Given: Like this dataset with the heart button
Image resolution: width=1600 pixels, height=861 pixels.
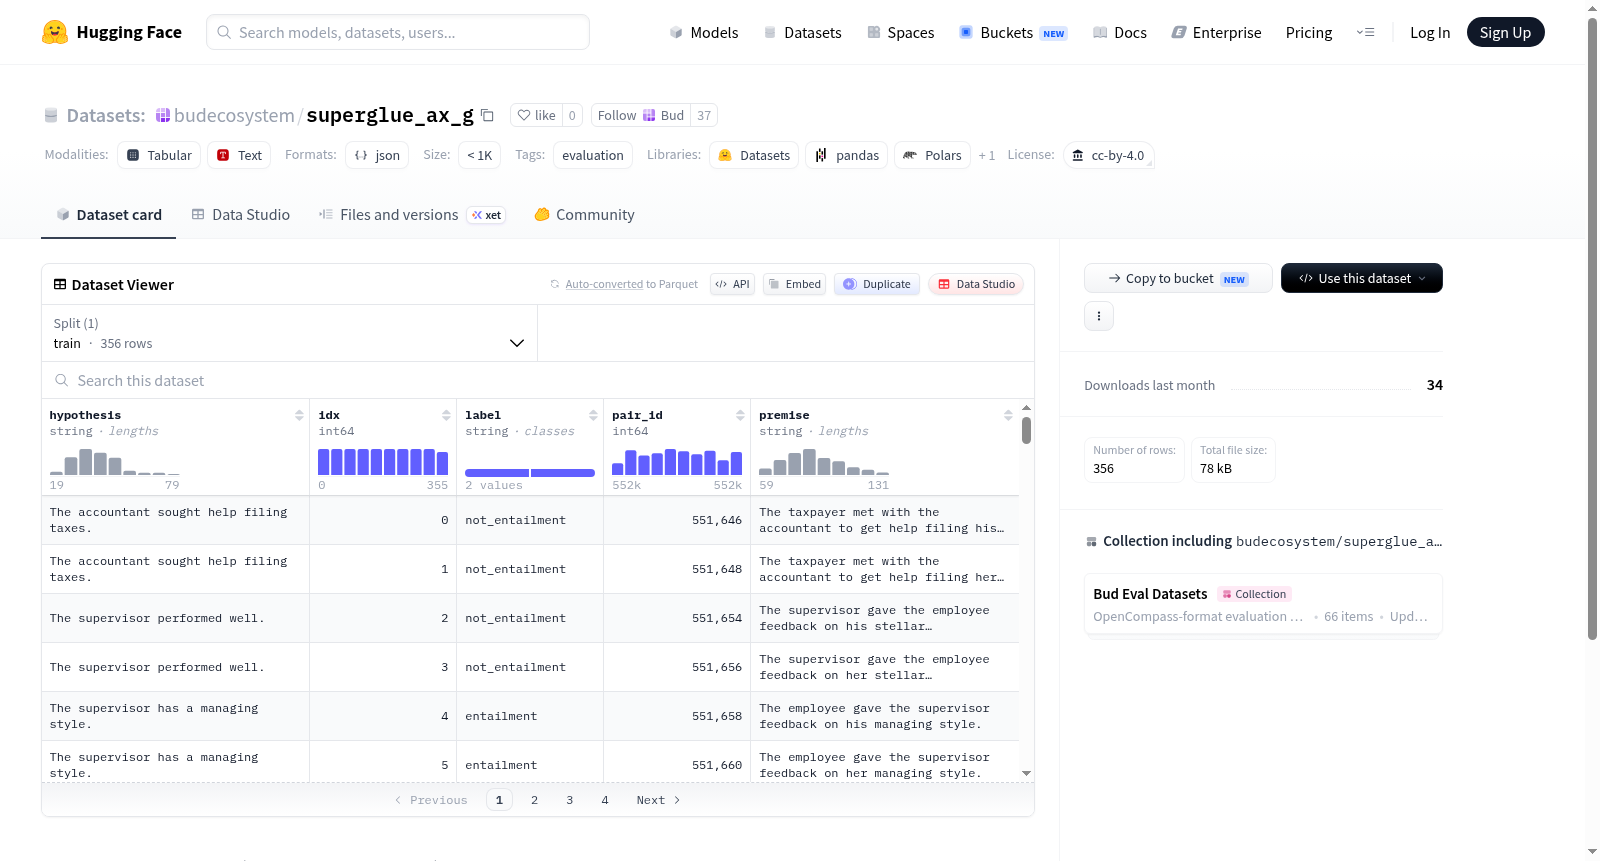Looking at the screenshot, I should click(536, 115).
